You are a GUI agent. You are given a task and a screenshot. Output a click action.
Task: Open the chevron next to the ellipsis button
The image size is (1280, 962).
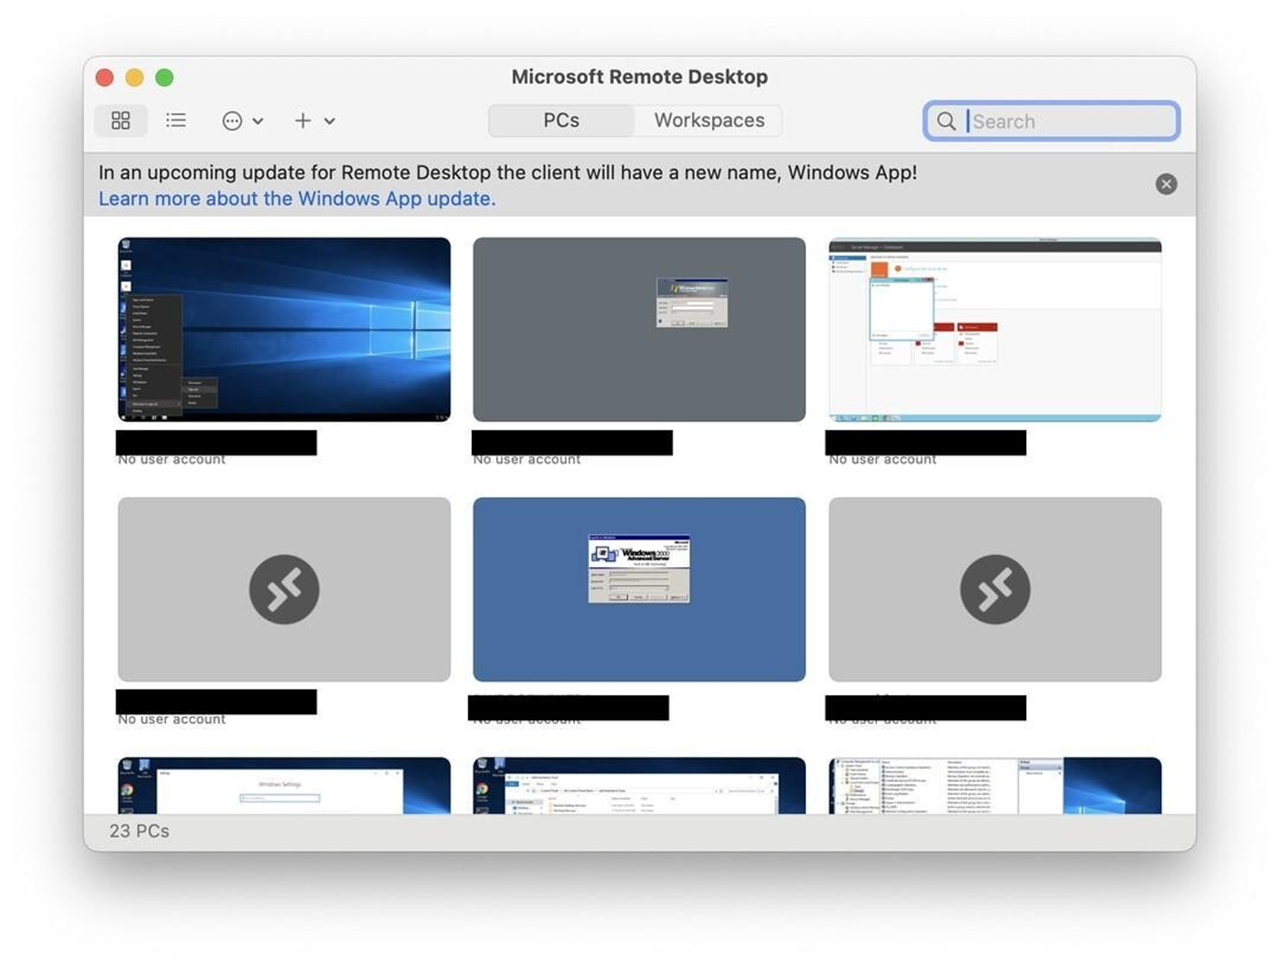click(257, 121)
